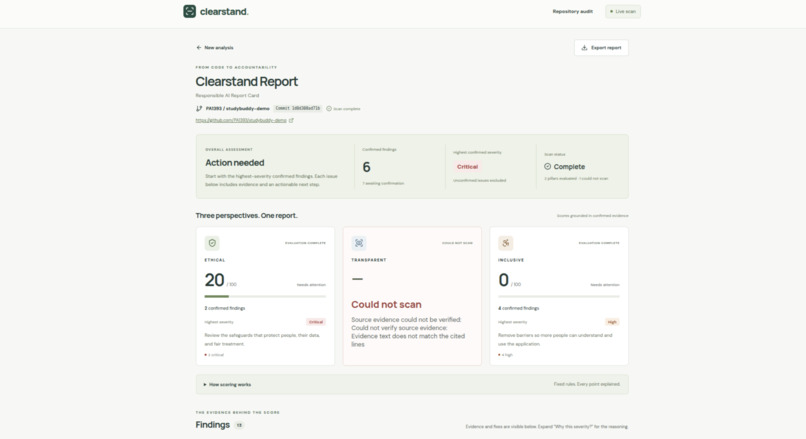Open the Repository audit nav item
Viewport: 806px width, 439px height.
pos(573,11)
